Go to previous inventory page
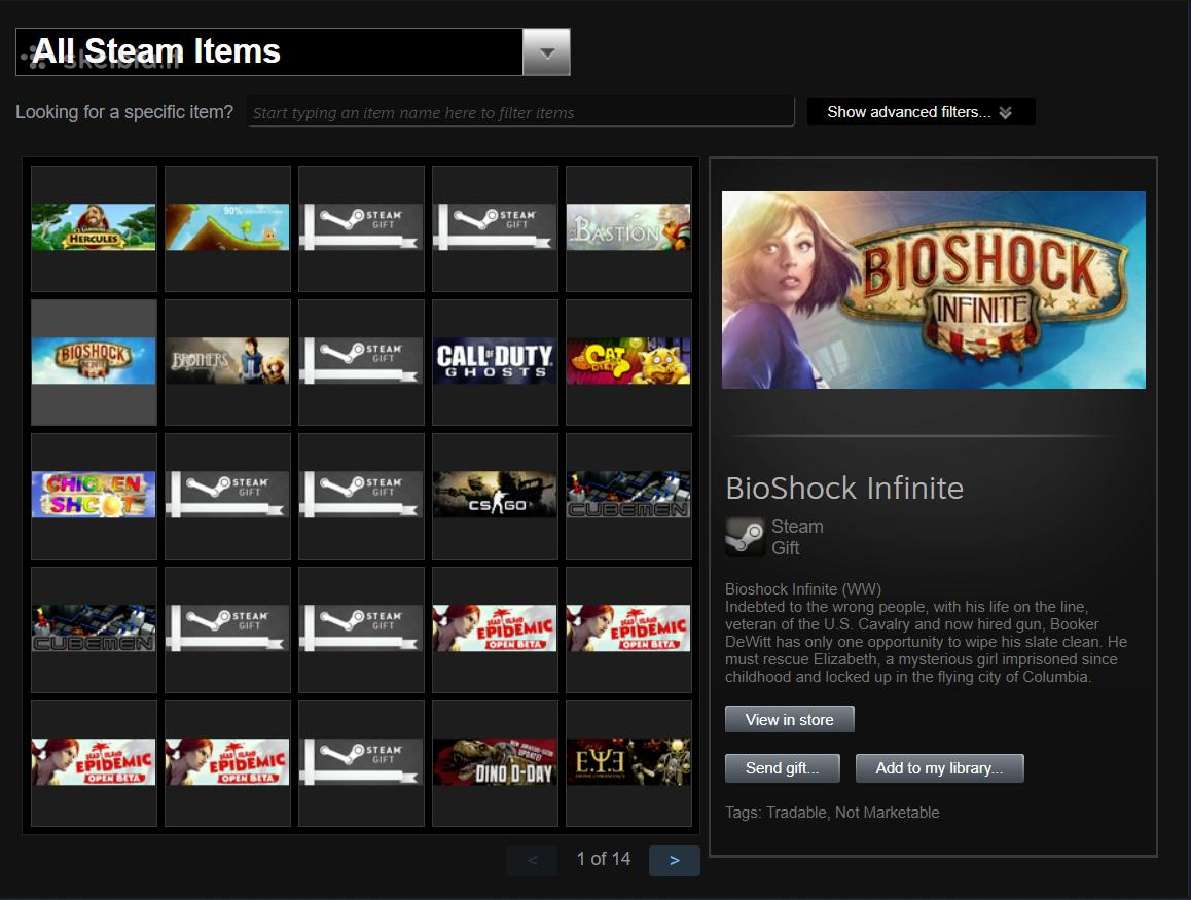 [532, 860]
